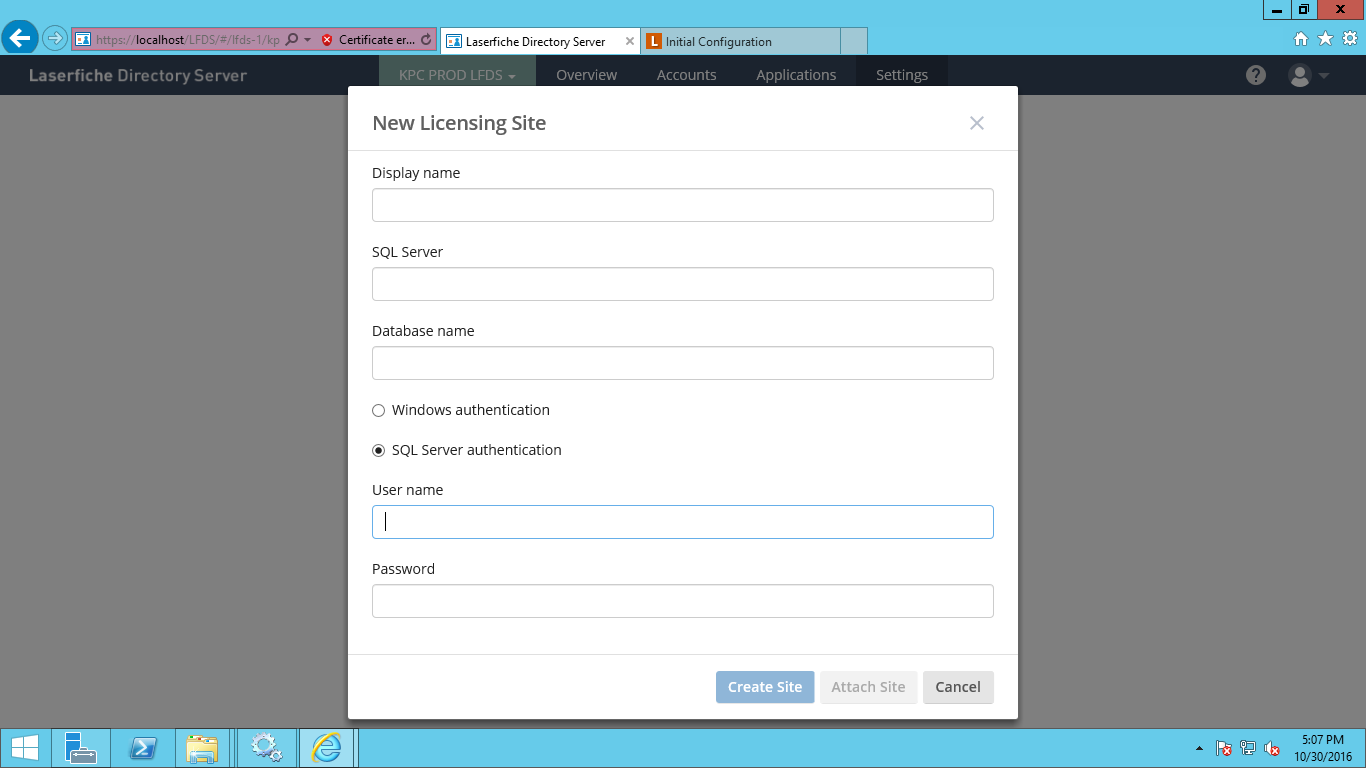Launch Server Manager from taskbar
This screenshot has width=1366, height=768.
pyautogui.click(x=81, y=748)
